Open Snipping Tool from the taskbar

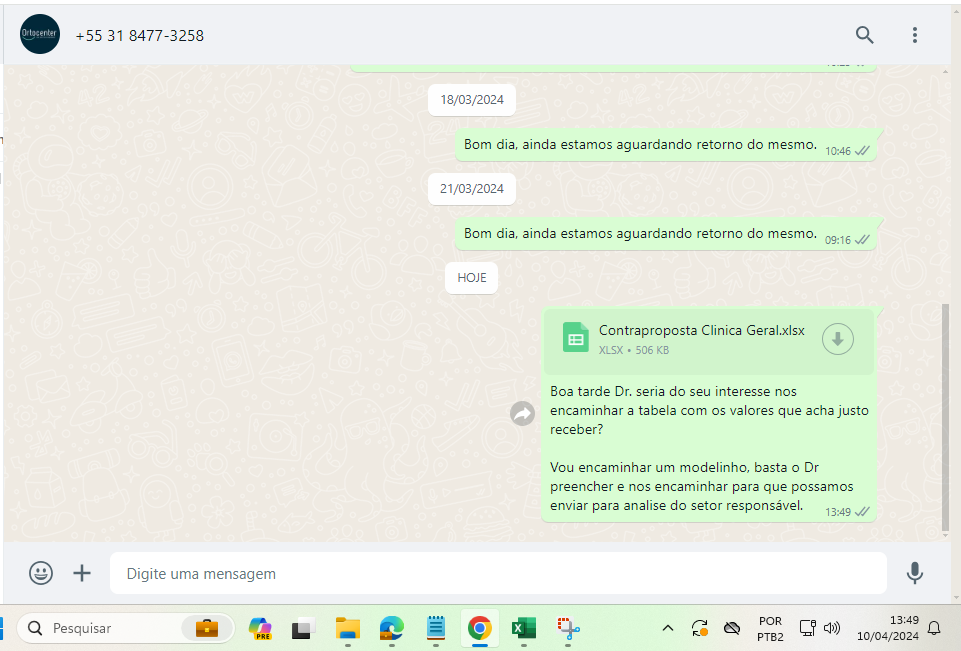tap(568, 628)
